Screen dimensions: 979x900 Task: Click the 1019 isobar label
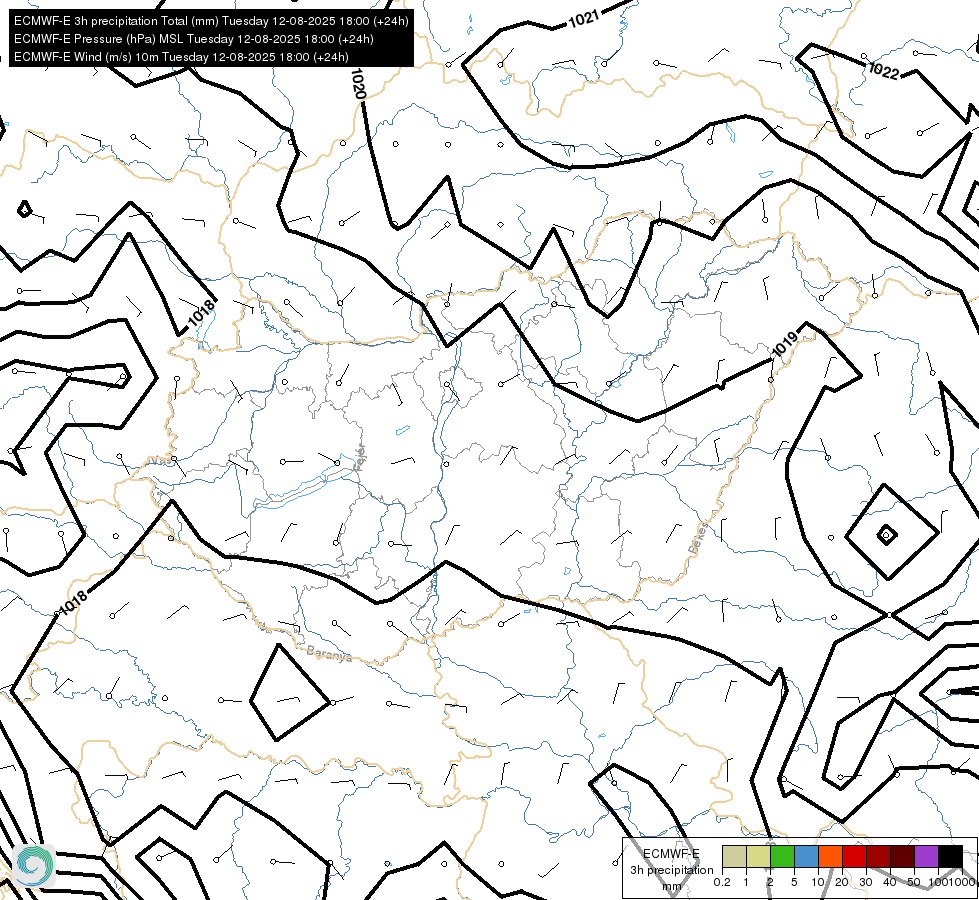point(785,344)
